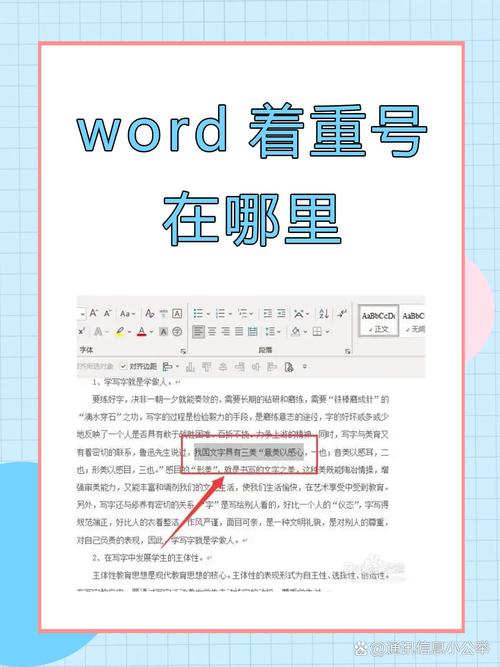Select the Justify alignment icon
The image size is (500, 667).
(x=239, y=331)
